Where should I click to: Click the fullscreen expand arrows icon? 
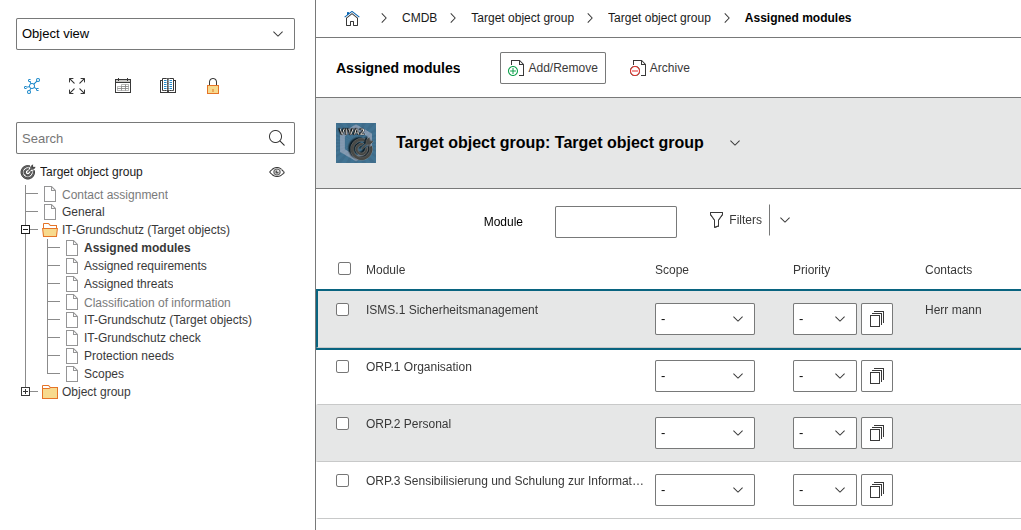tap(77, 86)
